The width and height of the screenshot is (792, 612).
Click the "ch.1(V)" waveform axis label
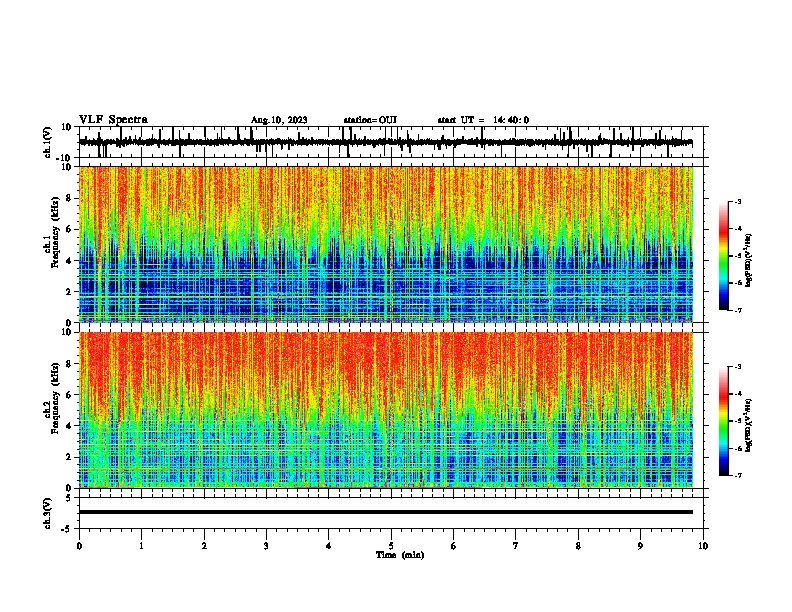click(x=48, y=142)
